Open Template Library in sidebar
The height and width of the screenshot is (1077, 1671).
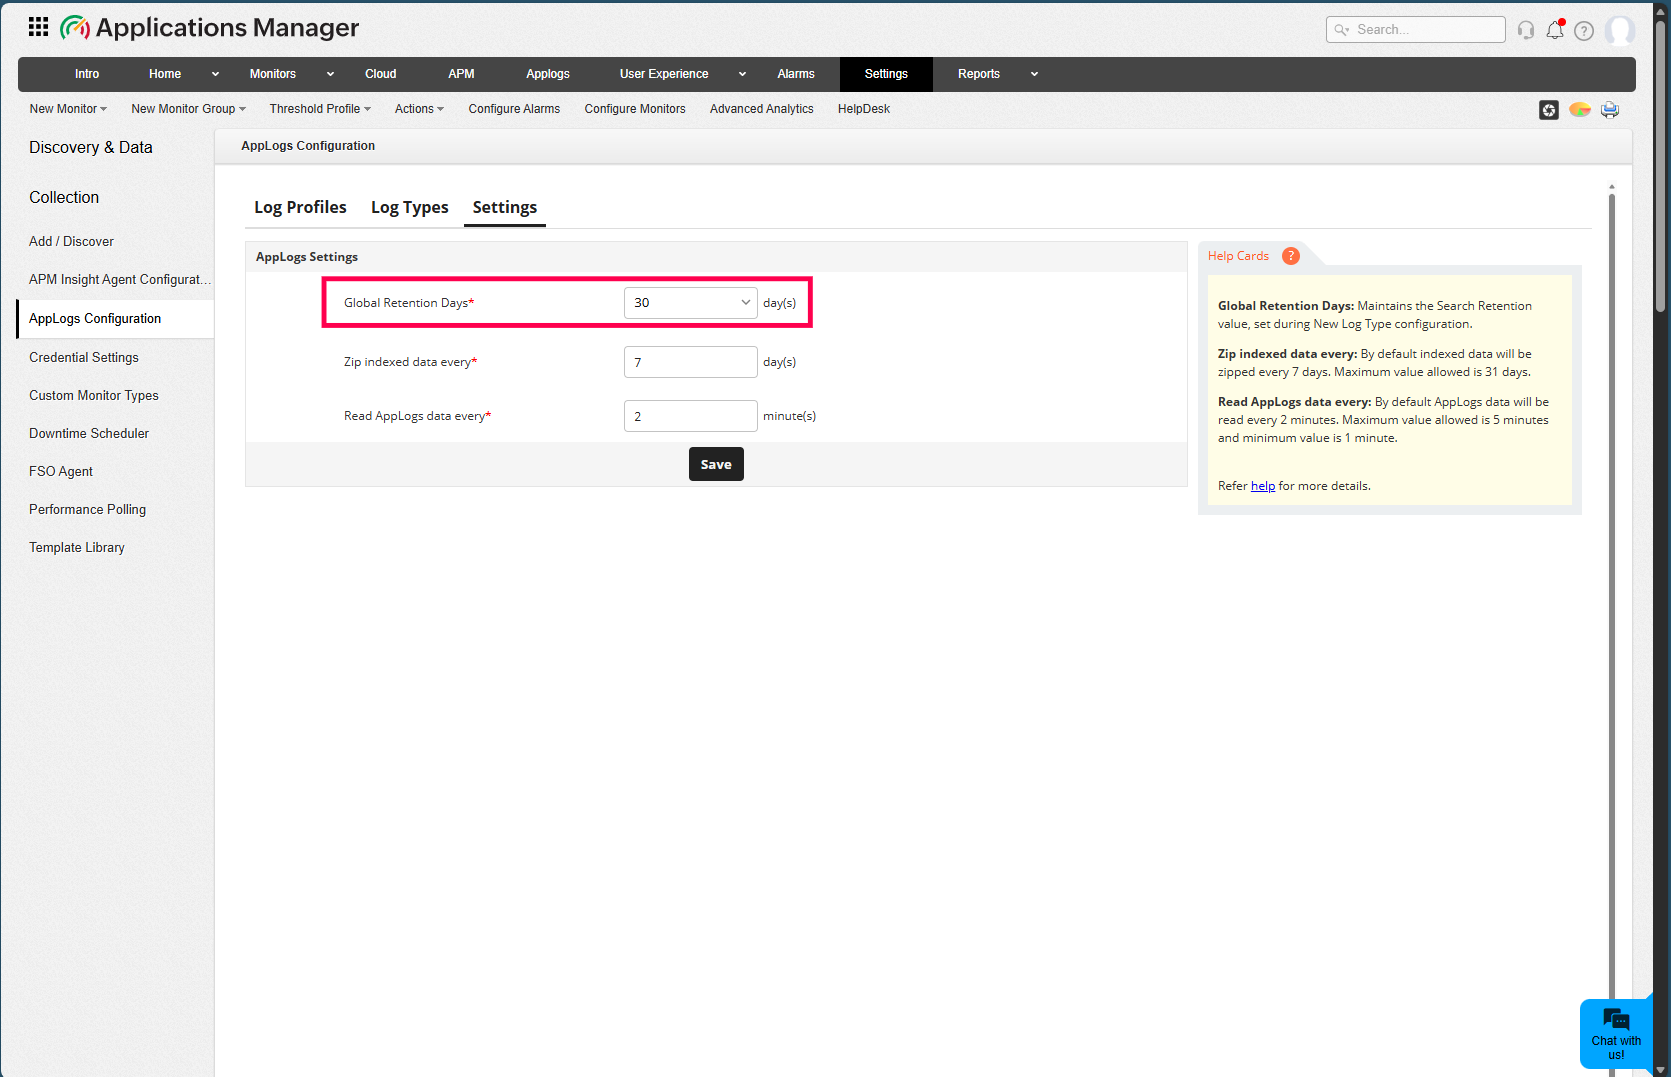(77, 548)
